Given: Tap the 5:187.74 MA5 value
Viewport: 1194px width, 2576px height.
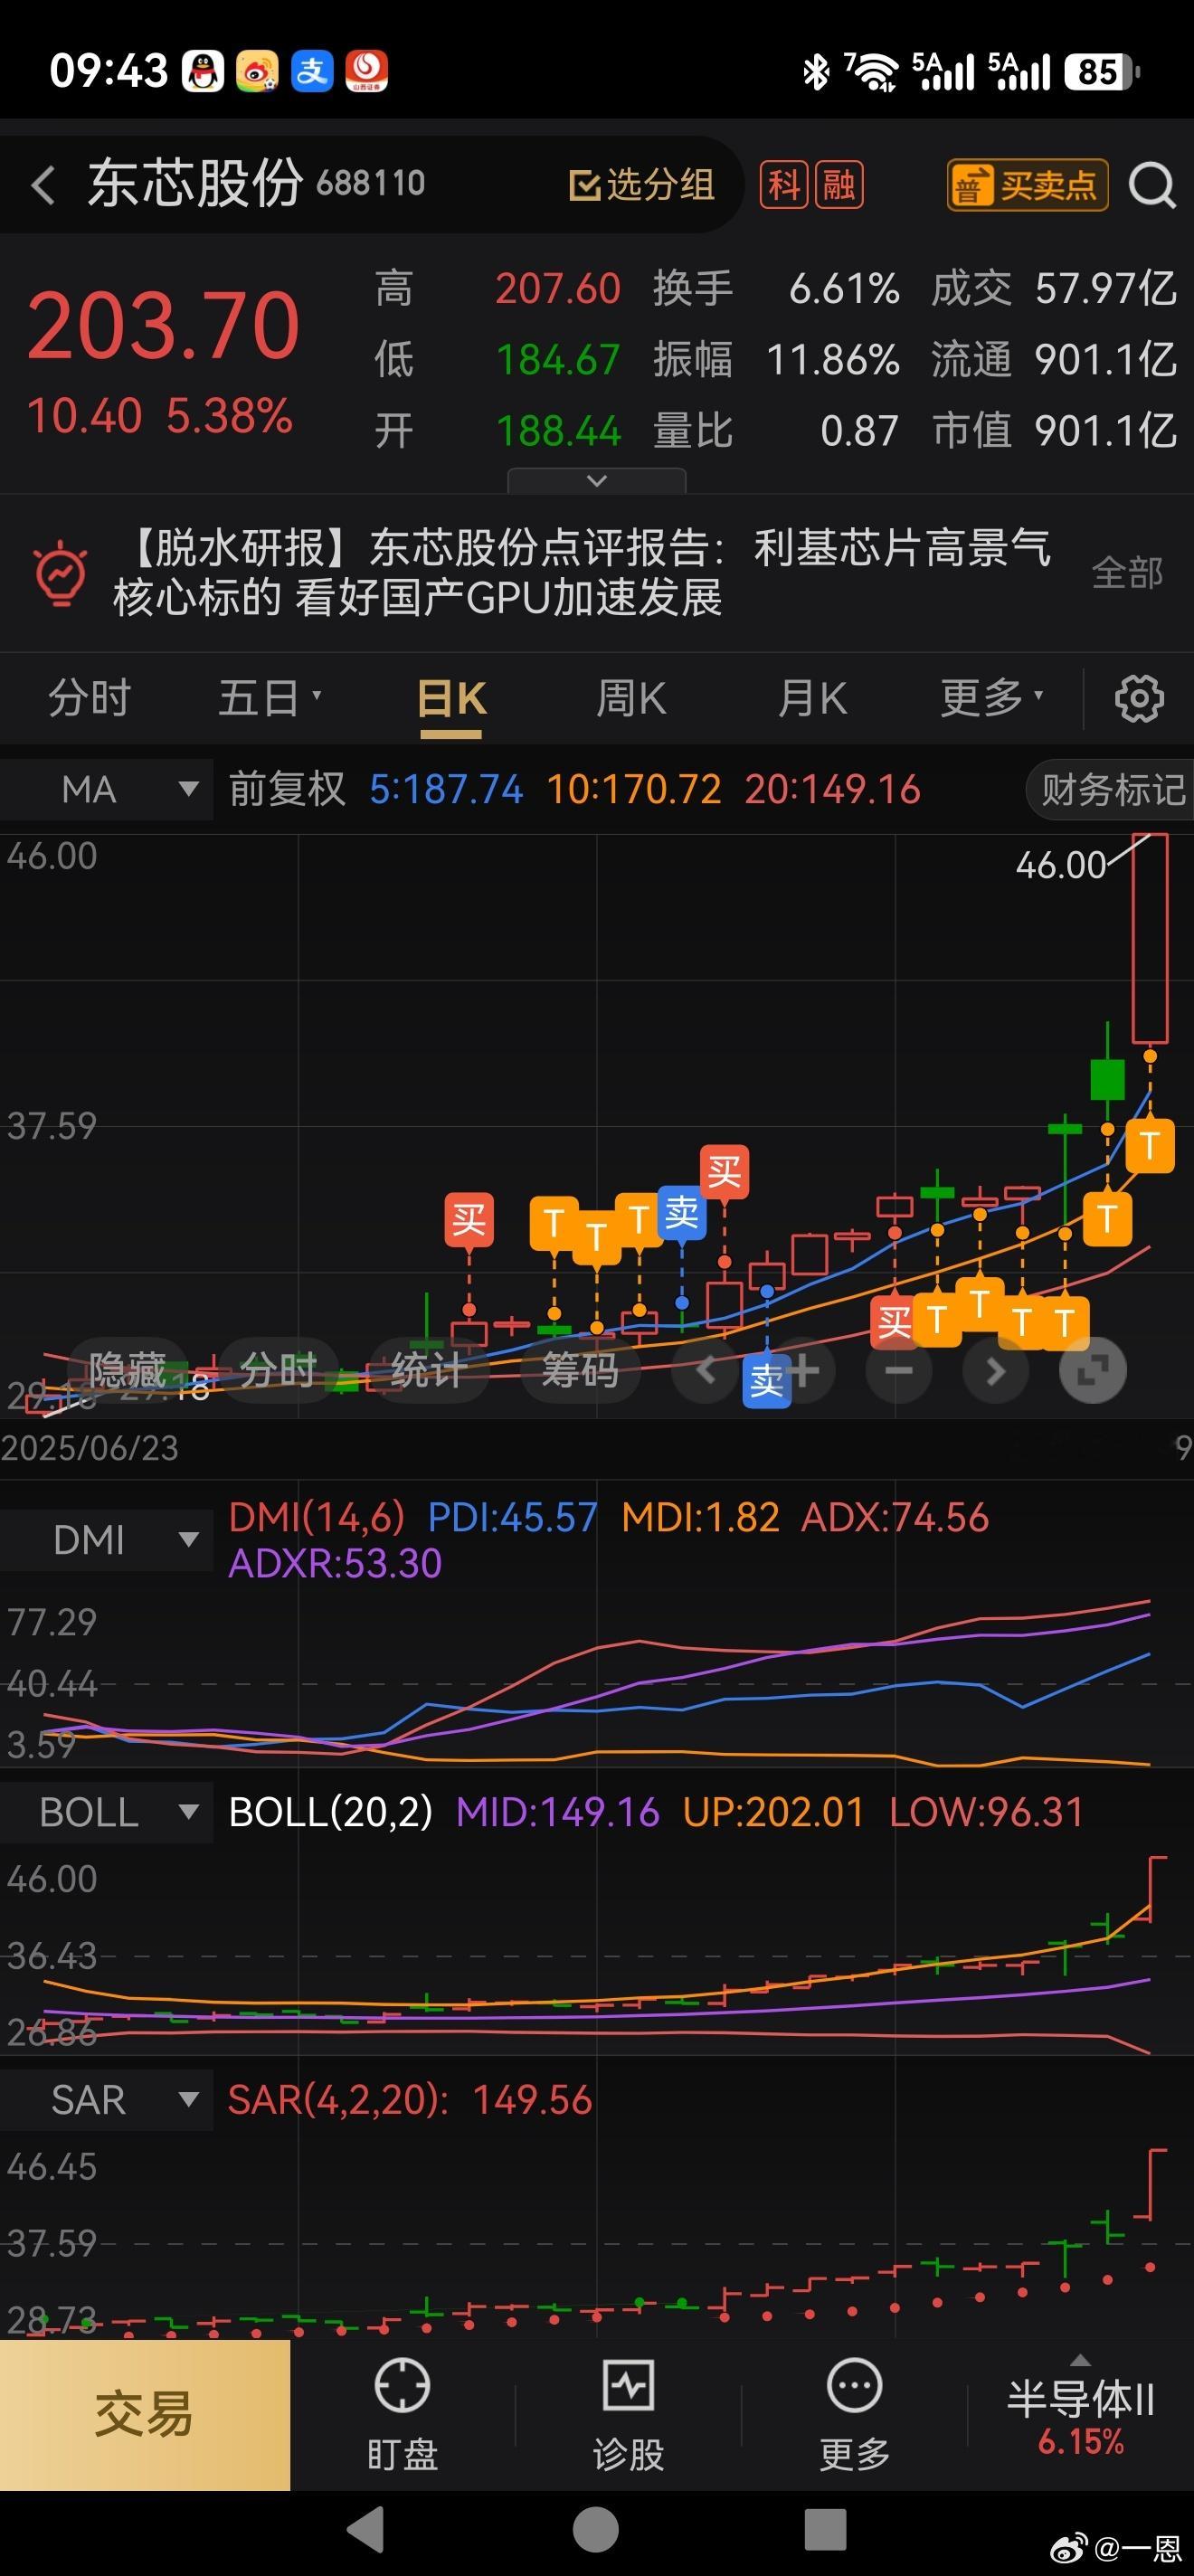Looking at the screenshot, I should (446, 790).
